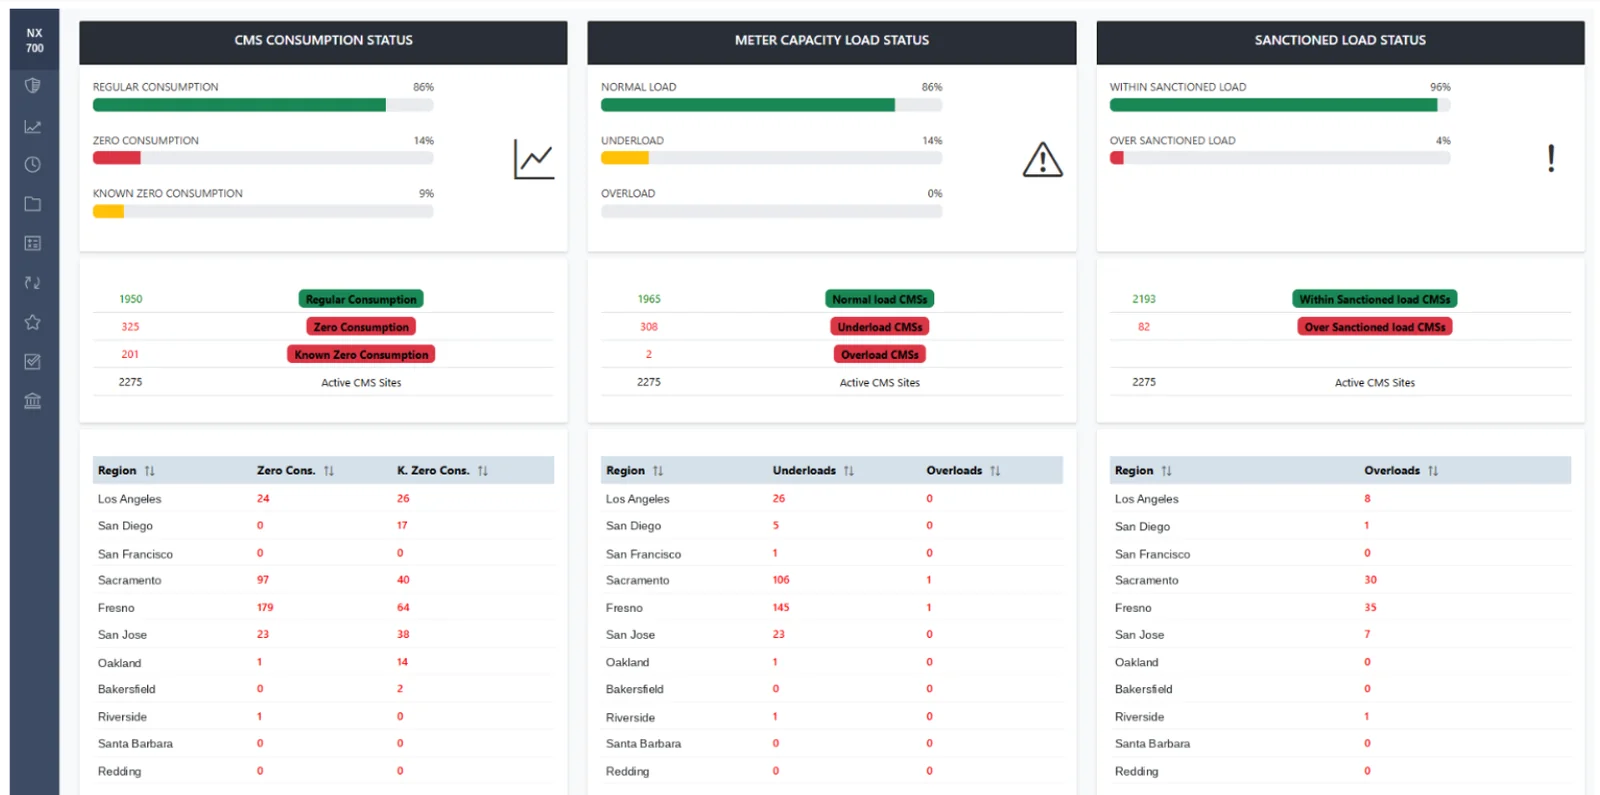Click Fresno zero cons. value 179

coord(265,607)
